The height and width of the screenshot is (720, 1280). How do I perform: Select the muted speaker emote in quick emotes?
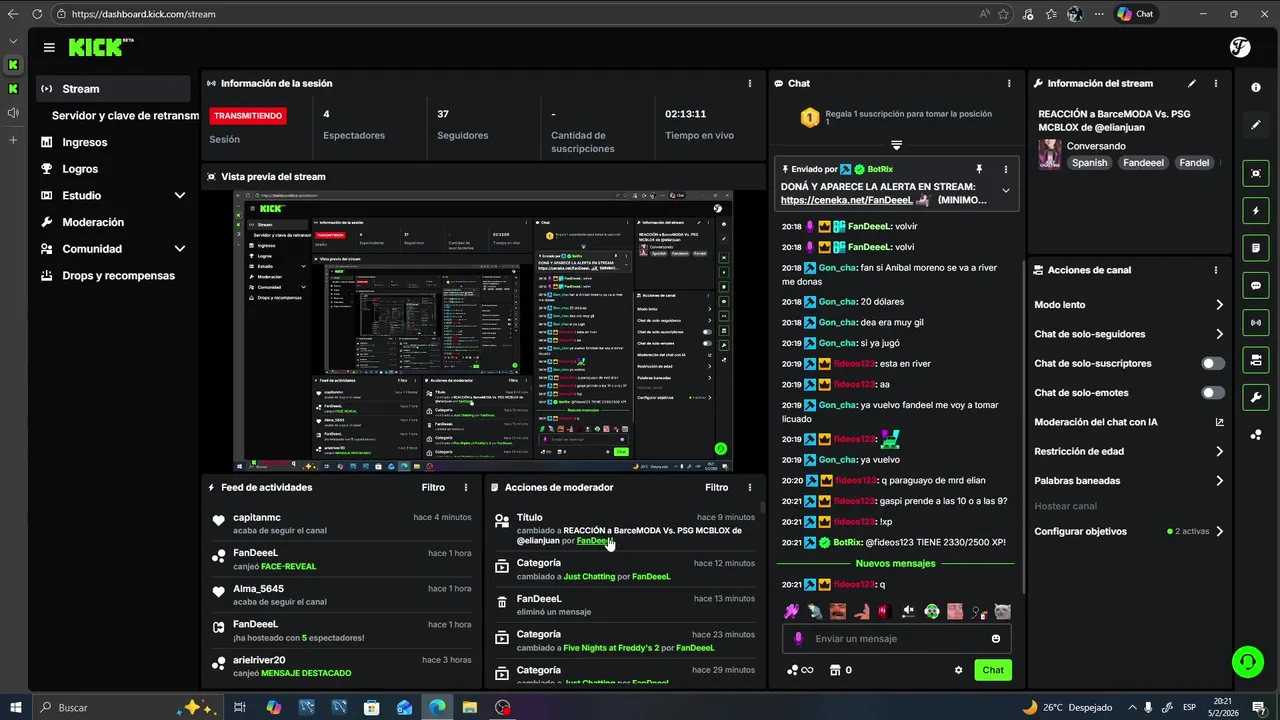[908, 611]
